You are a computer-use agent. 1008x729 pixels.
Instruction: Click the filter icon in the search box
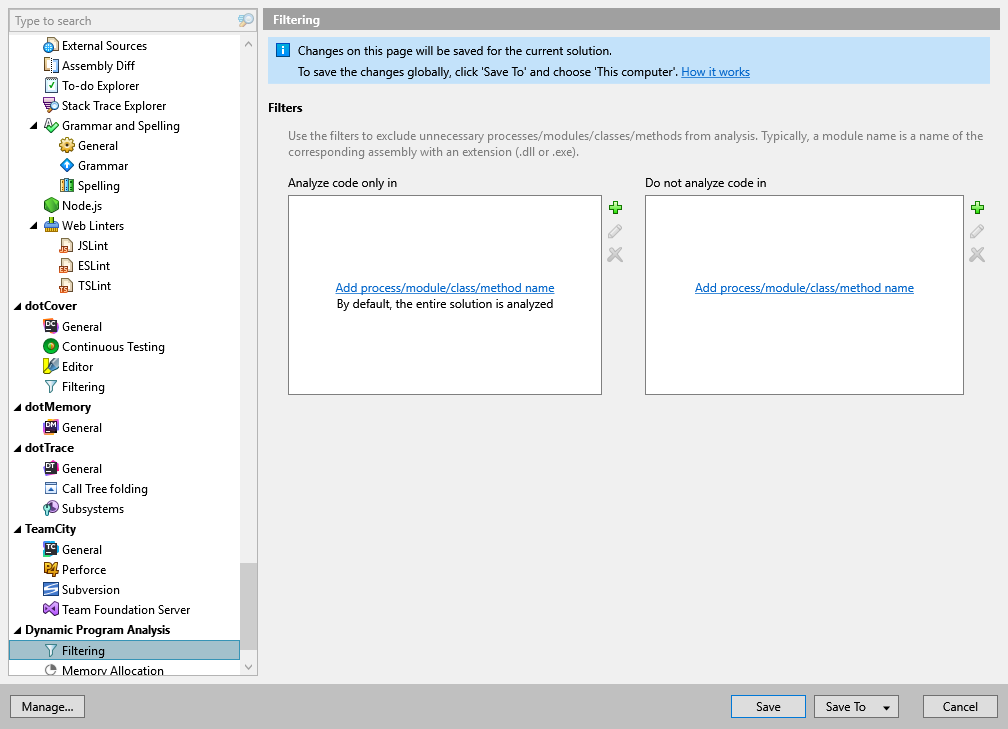(245, 20)
